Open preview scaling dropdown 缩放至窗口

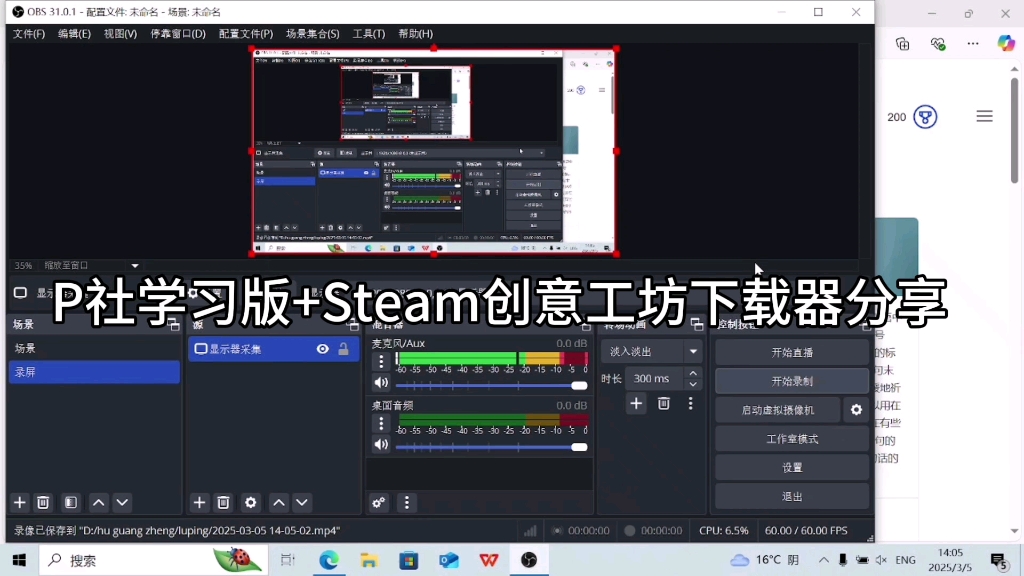coord(91,265)
